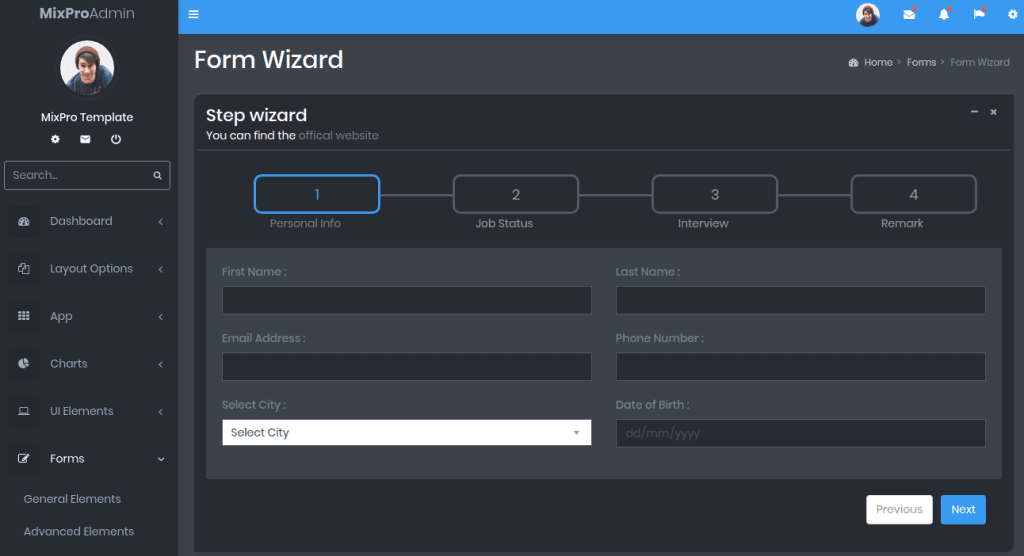Click the sidebar profile mail icon
Screen dimensions: 1024x556
pyautogui.click(x=86, y=139)
